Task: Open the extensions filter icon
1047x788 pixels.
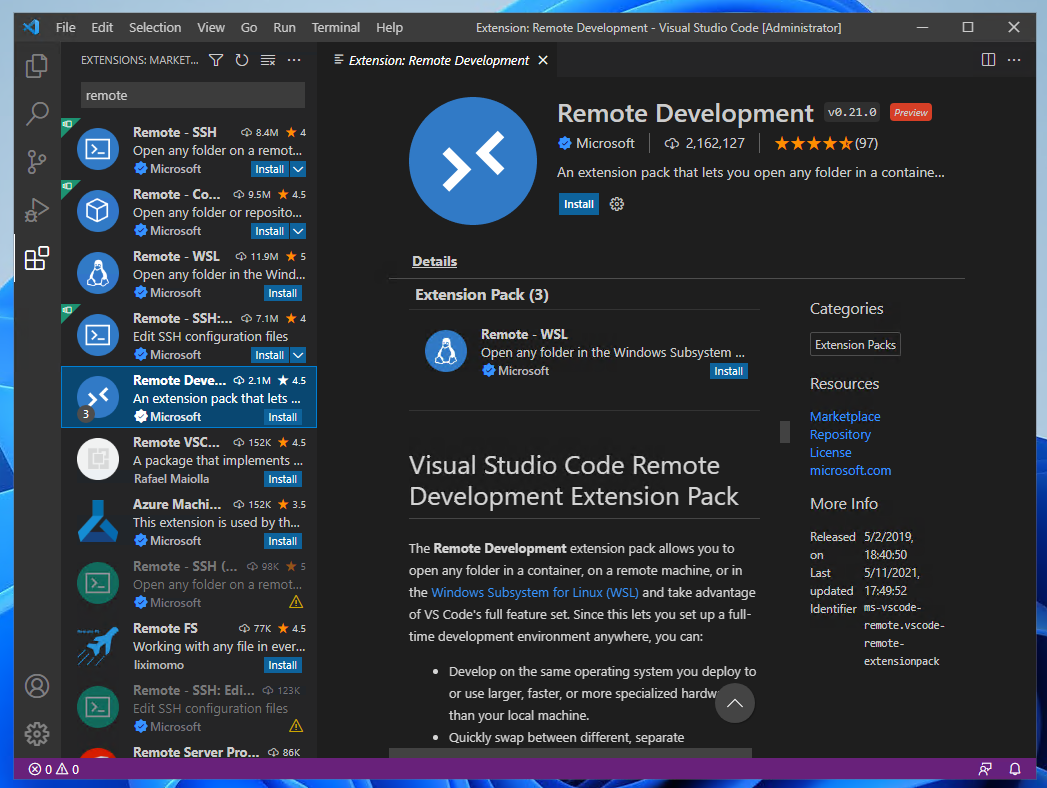Action: click(215, 60)
